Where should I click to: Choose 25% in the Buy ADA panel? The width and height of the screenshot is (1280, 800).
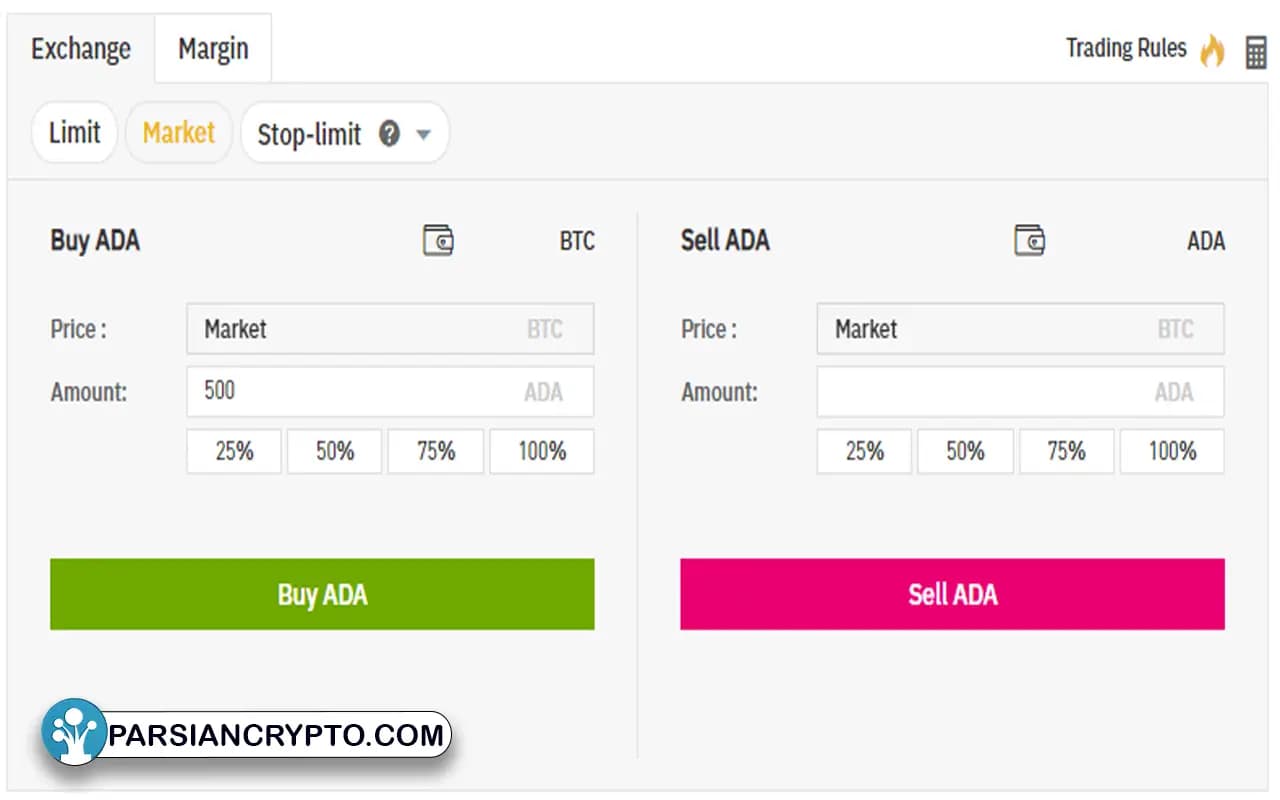point(234,451)
